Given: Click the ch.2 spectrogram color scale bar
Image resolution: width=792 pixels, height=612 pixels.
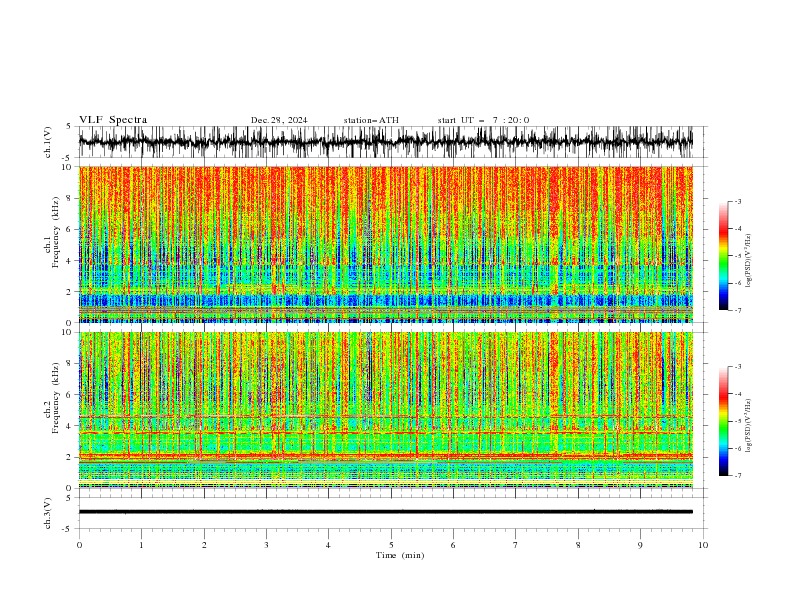Looking at the screenshot, I should click(723, 421).
